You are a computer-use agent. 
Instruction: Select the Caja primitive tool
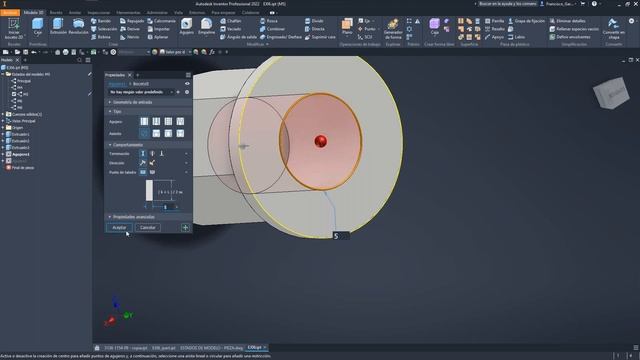[x=38, y=27]
